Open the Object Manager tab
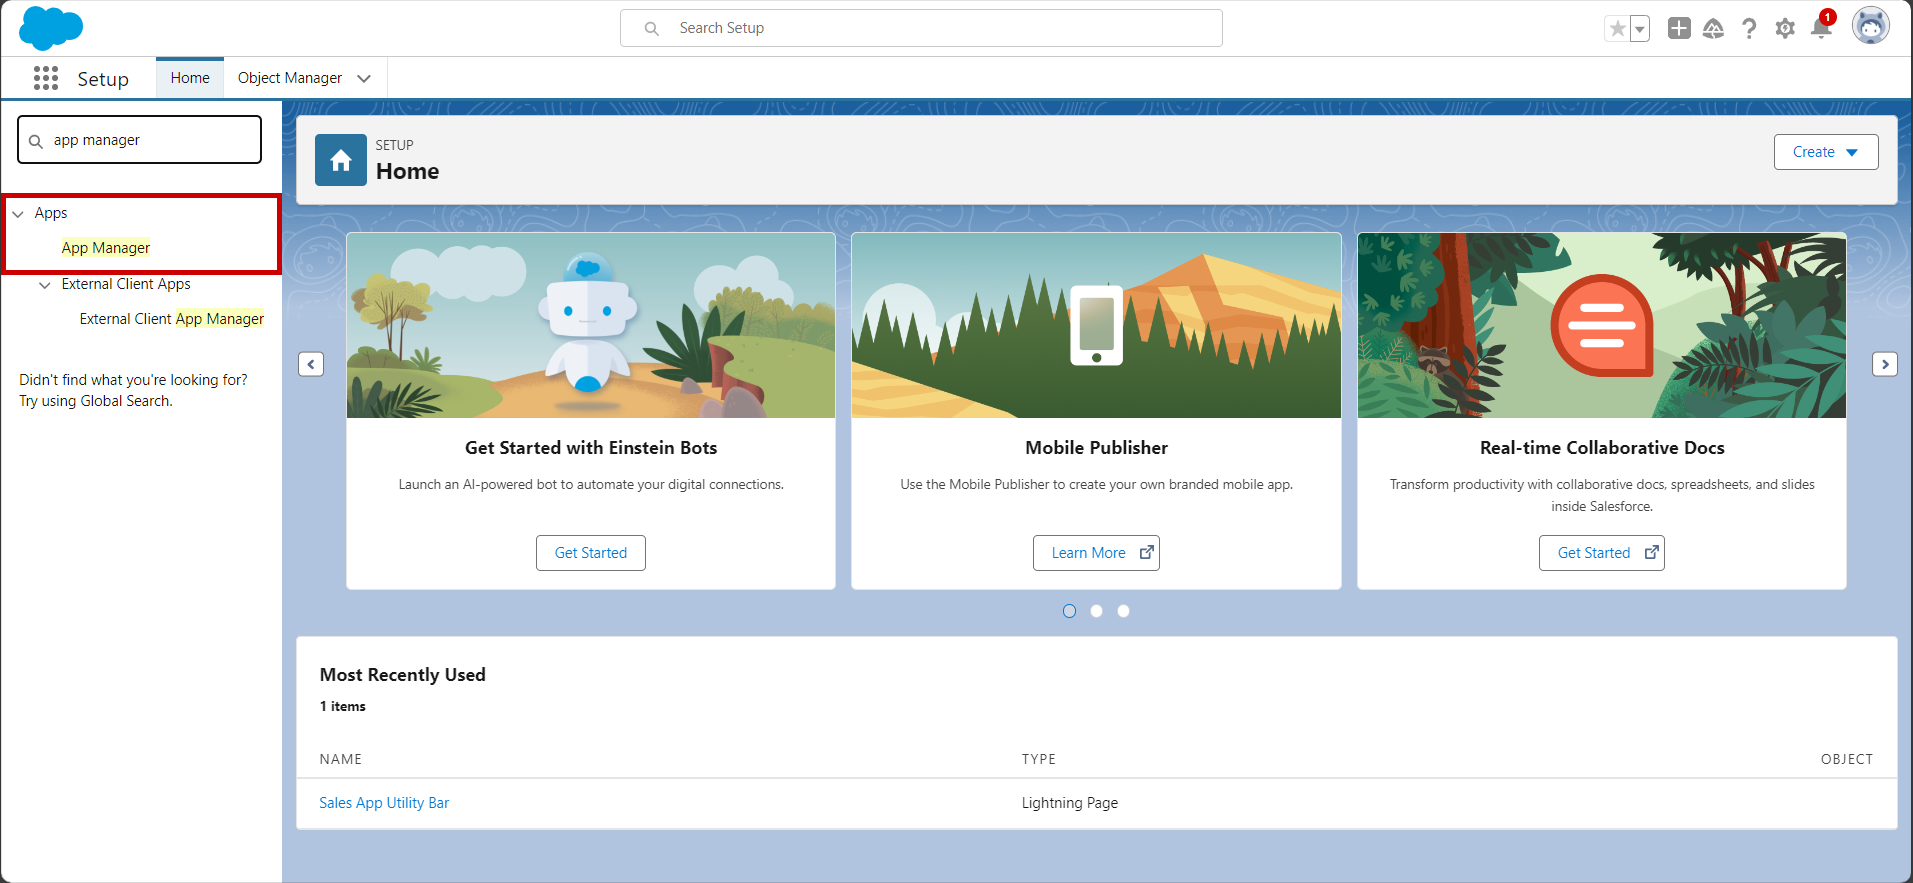This screenshot has width=1913, height=883. [290, 78]
